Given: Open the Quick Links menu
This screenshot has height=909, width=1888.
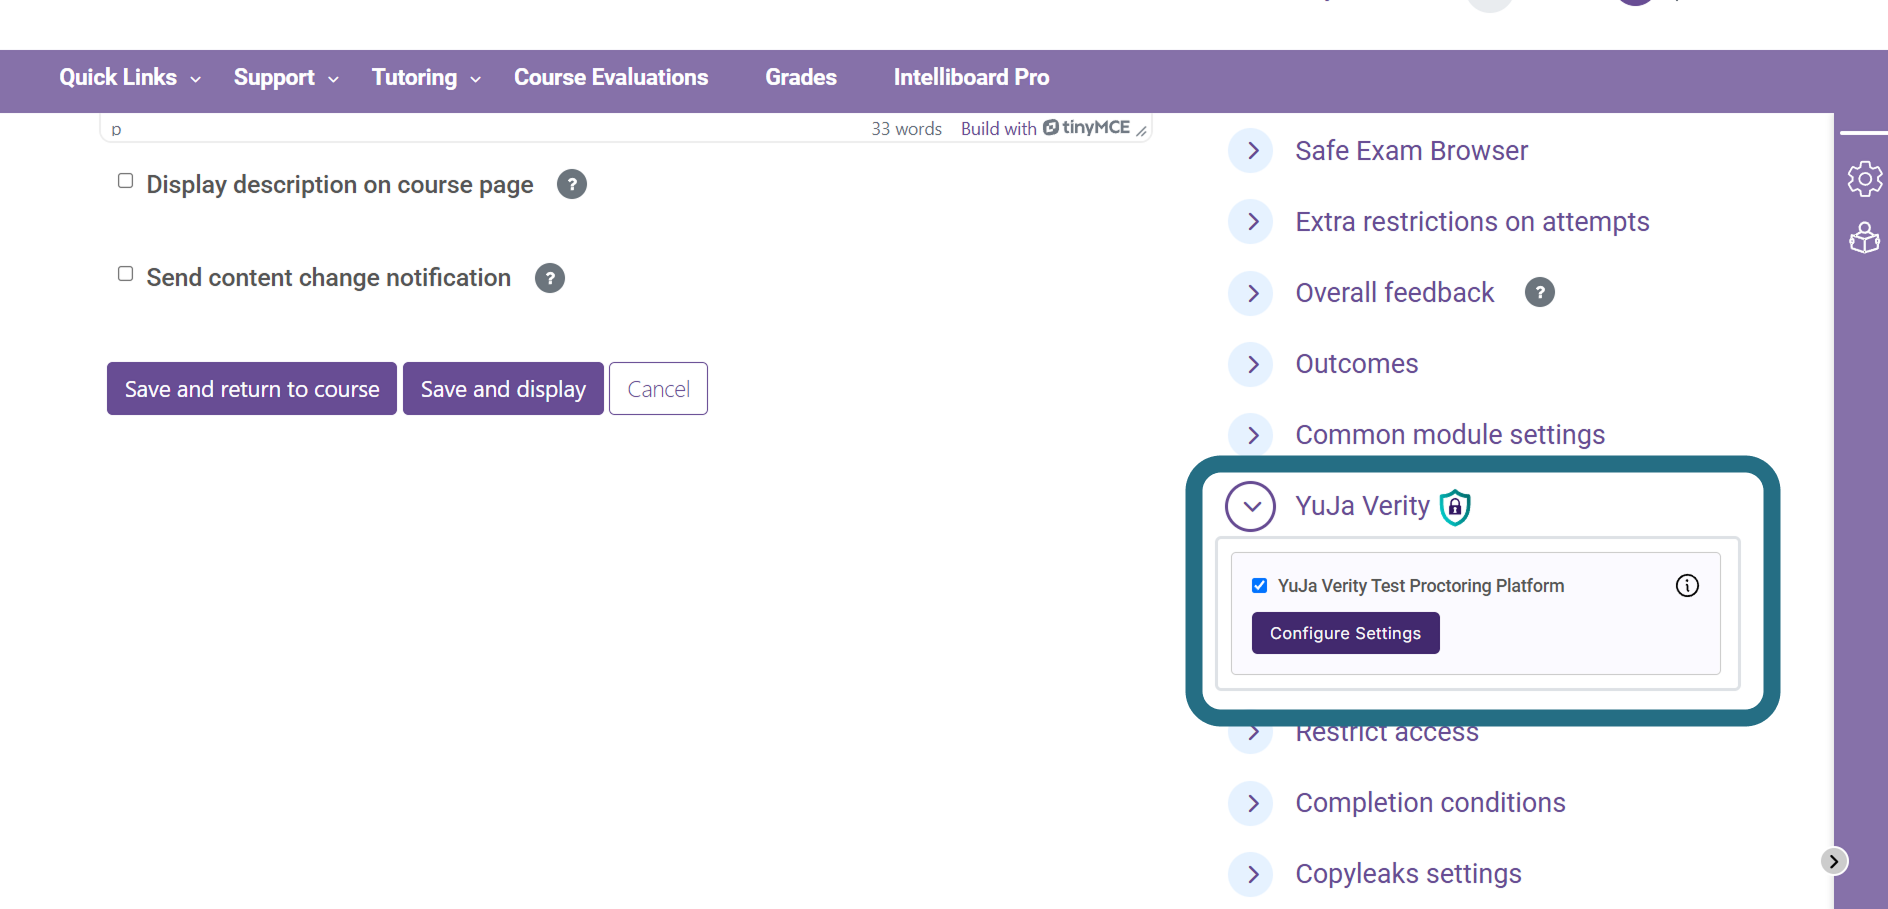Looking at the screenshot, I should tap(130, 77).
